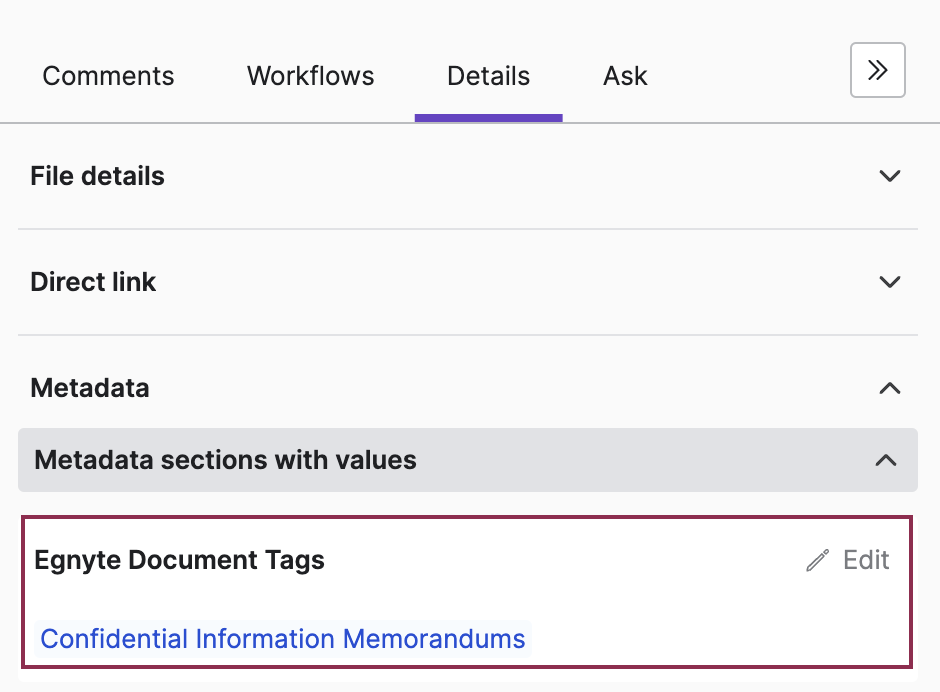Image resolution: width=940 pixels, height=692 pixels.
Task: Select the Details tab
Action: [x=489, y=76]
